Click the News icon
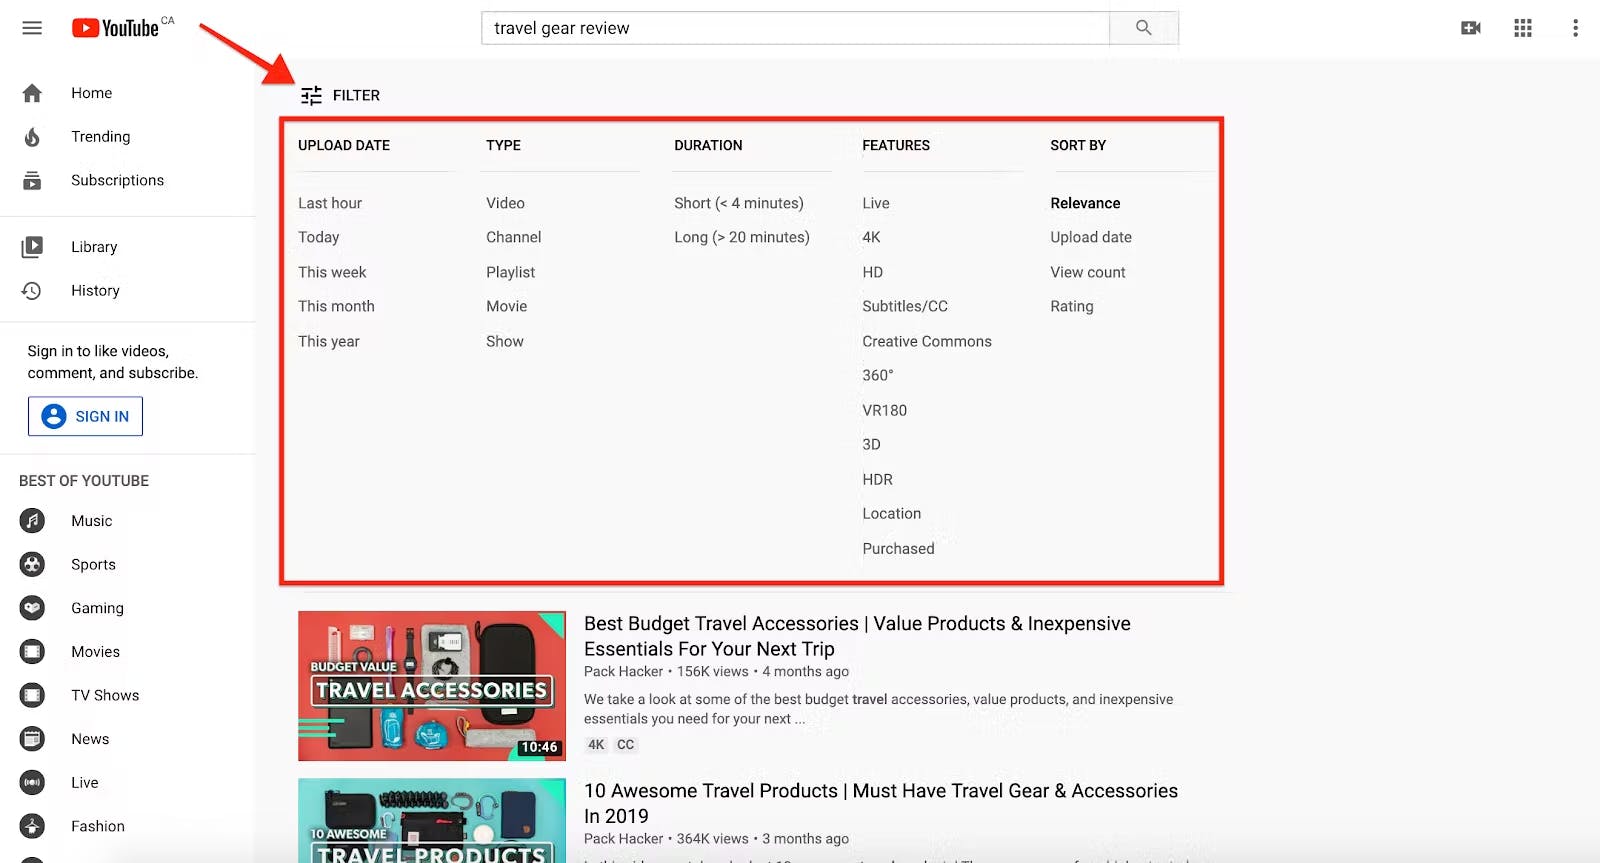This screenshot has width=1600, height=863. click(x=32, y=739)
